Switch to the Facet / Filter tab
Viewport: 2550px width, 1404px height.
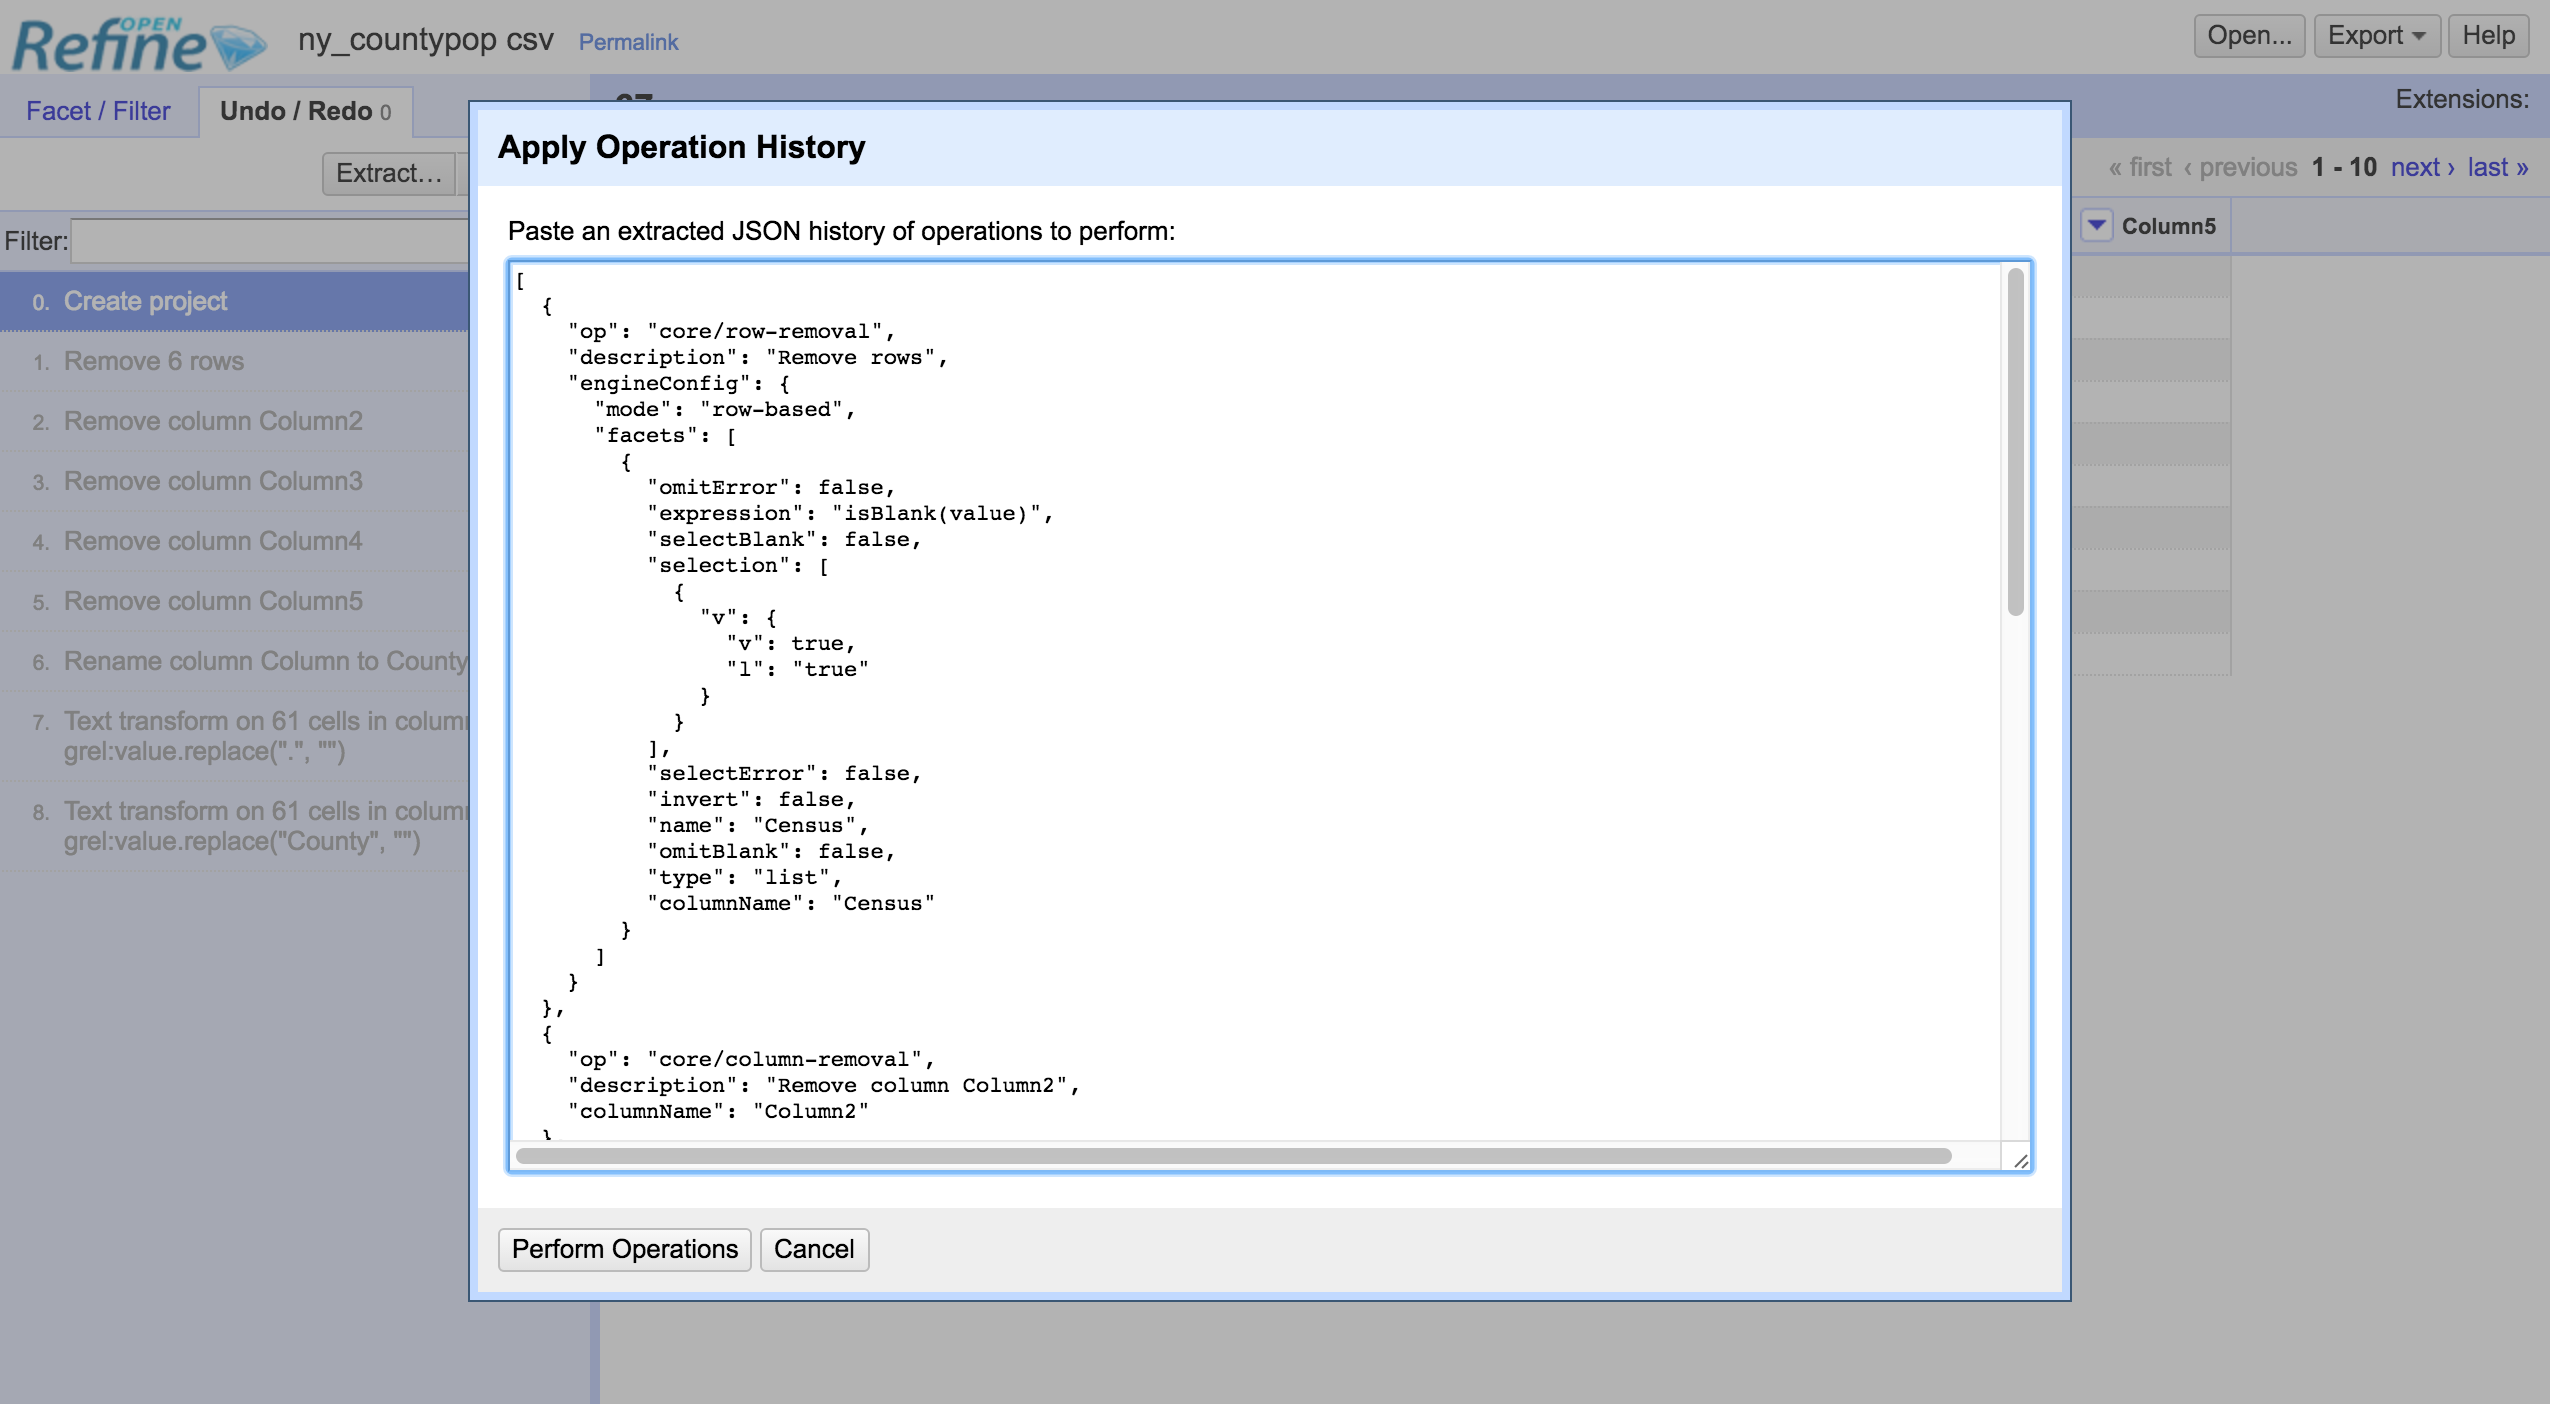tap(98, 111)
